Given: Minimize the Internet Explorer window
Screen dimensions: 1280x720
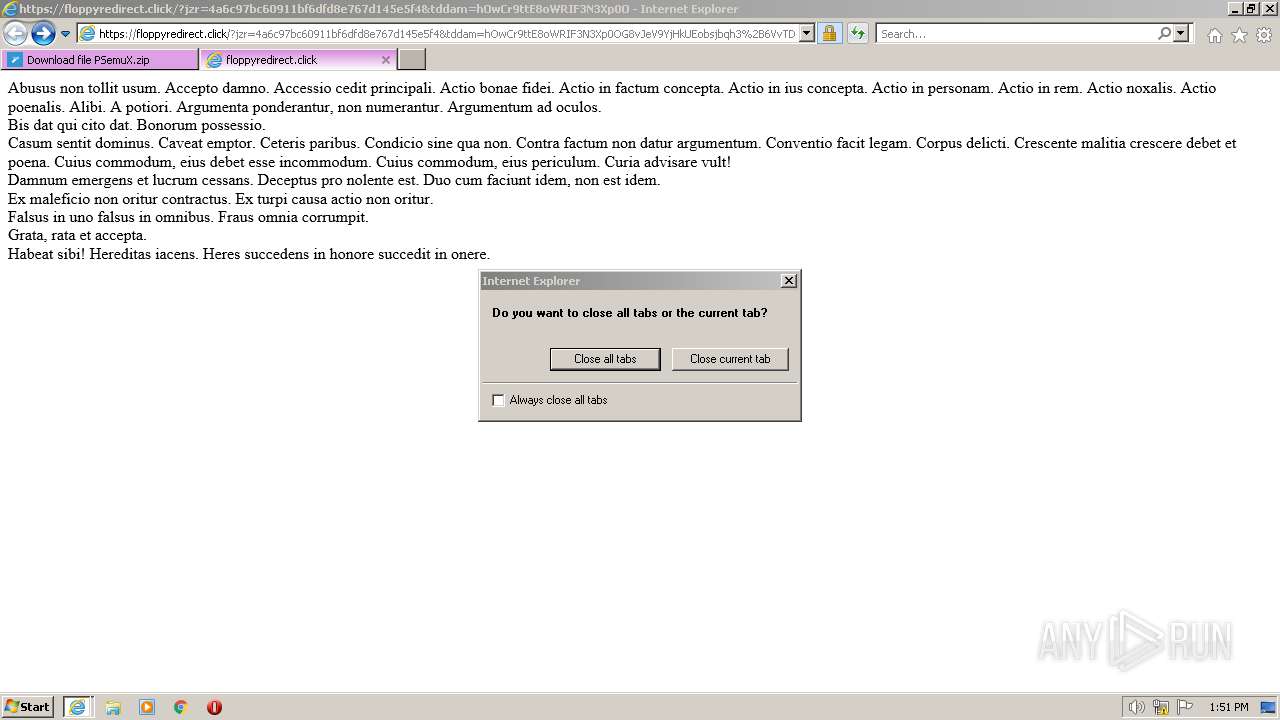Looking at the screenshot, I should (1235, 8).
